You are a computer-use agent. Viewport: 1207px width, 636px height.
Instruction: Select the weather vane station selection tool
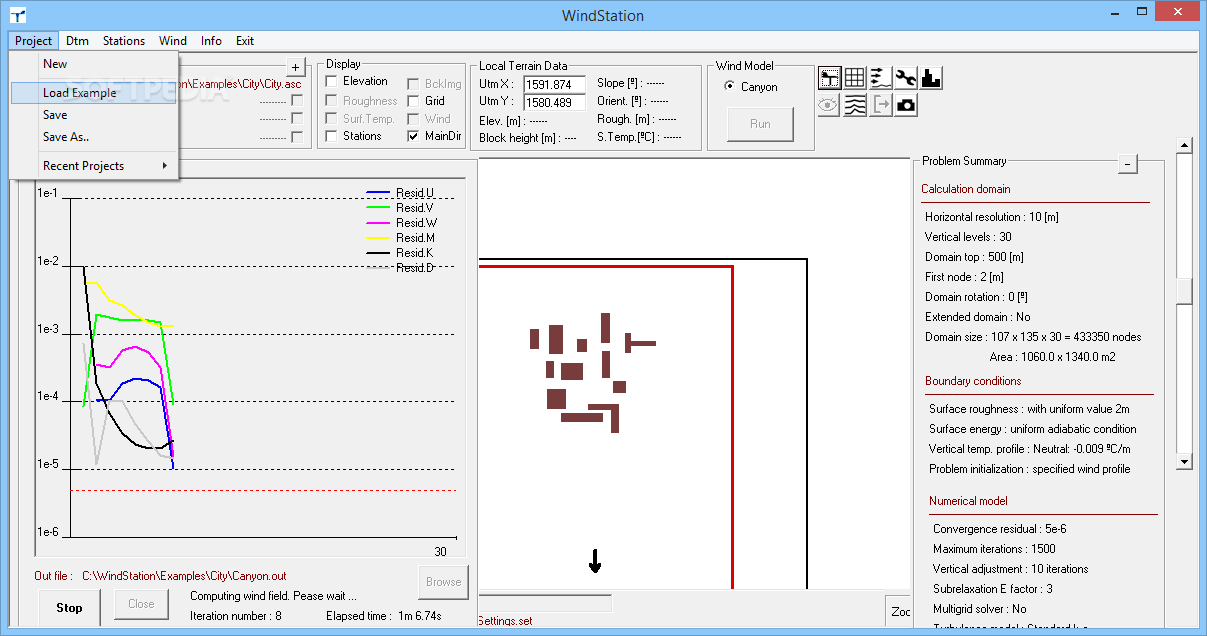[829, 78]
